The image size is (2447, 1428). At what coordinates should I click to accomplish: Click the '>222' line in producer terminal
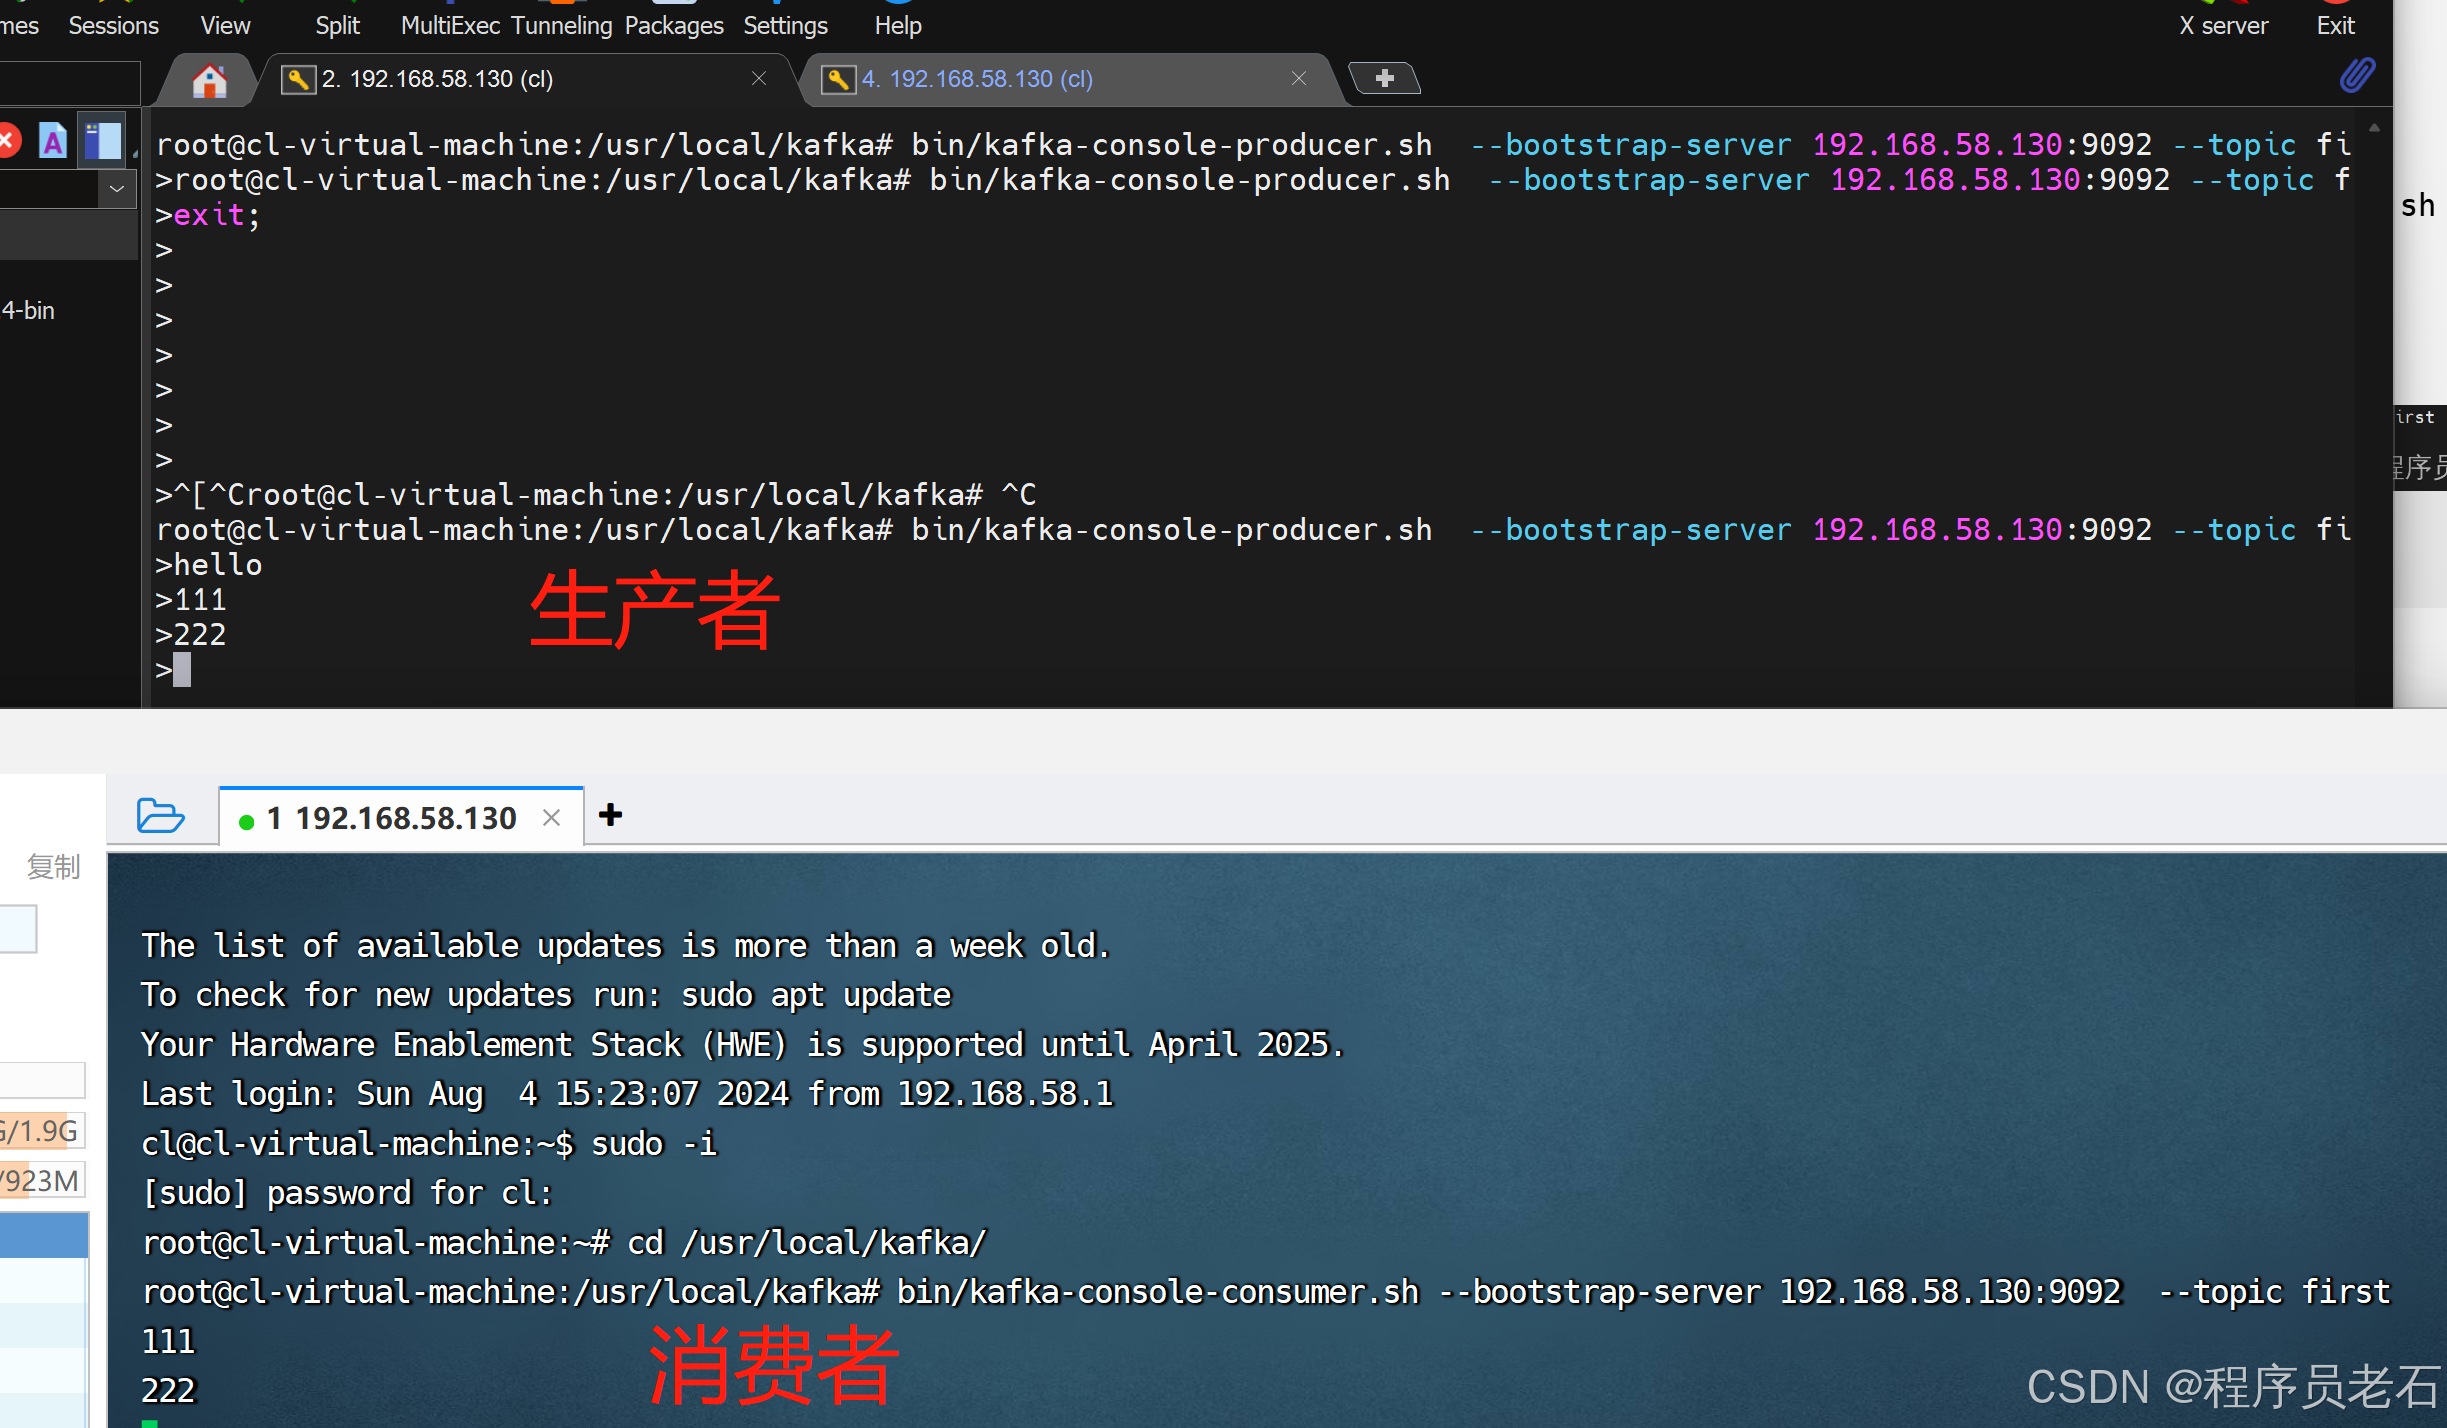pyautogui.click(x=191, y=635)
